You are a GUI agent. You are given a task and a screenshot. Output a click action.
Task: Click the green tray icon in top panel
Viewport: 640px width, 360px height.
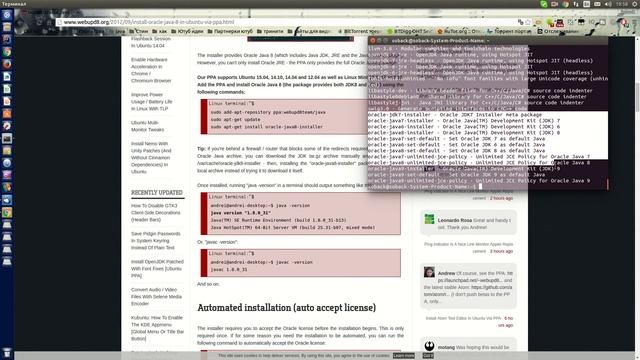[x=544, y=4]
